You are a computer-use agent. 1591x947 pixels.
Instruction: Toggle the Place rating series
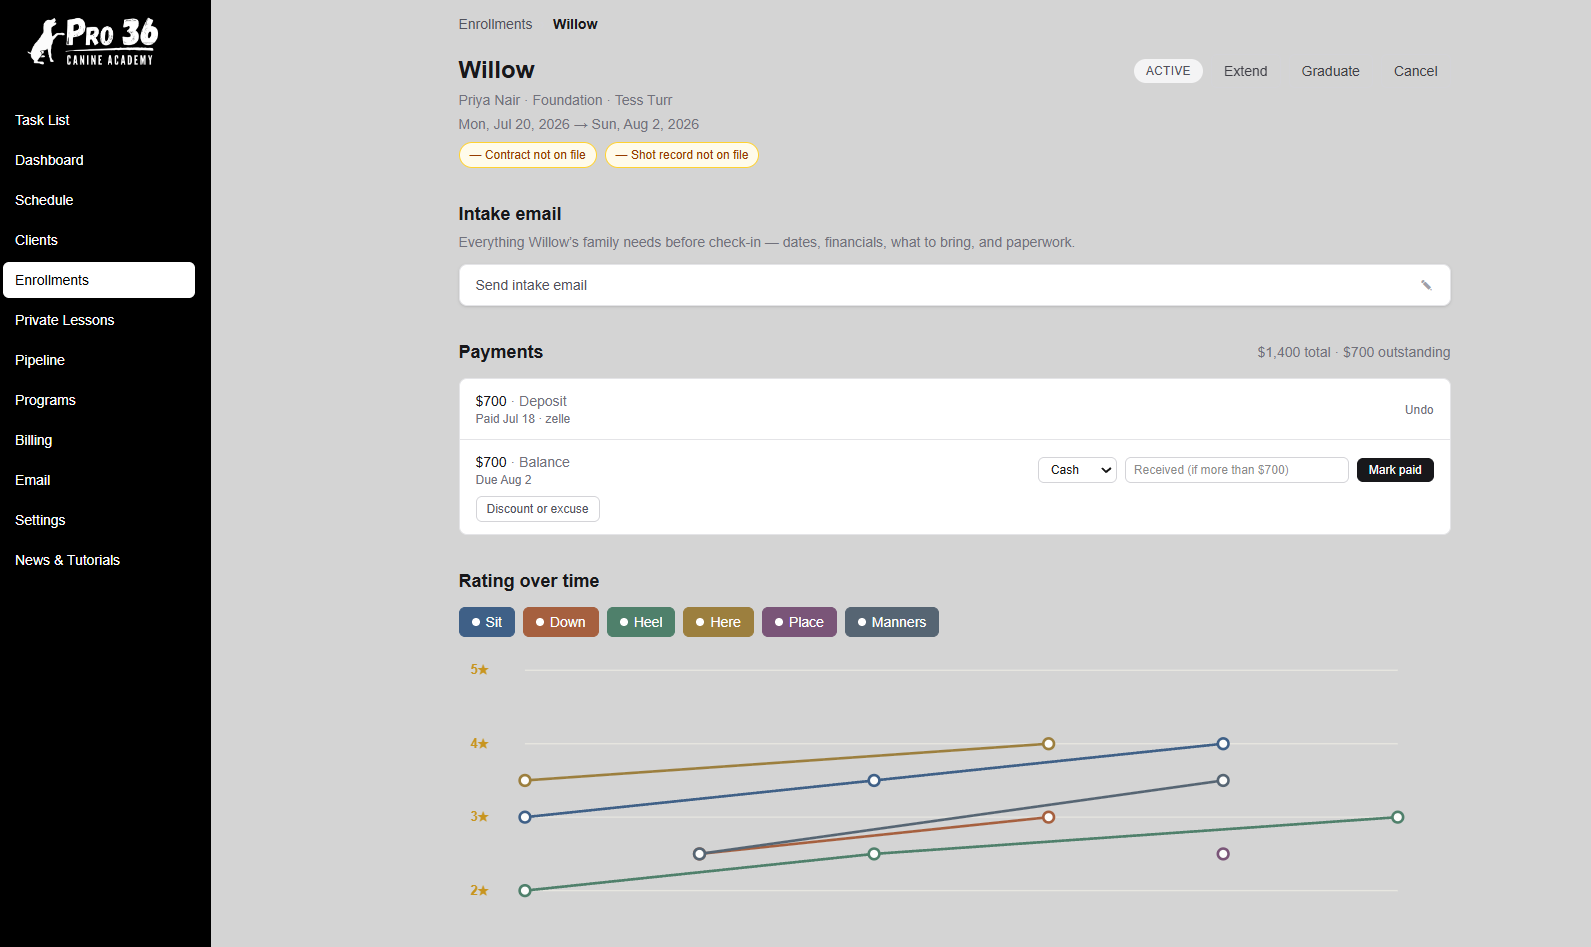(x=799, y=622)
